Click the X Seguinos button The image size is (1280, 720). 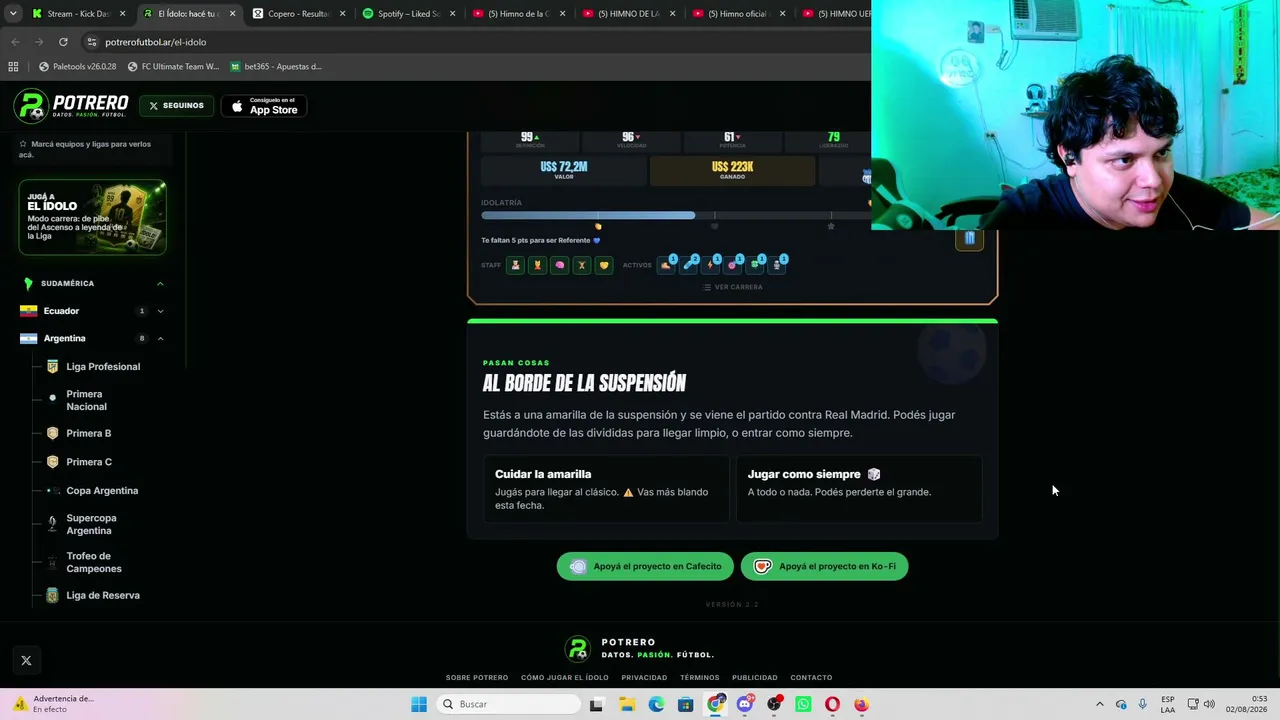pyautogui.click(x=176, y=105)
